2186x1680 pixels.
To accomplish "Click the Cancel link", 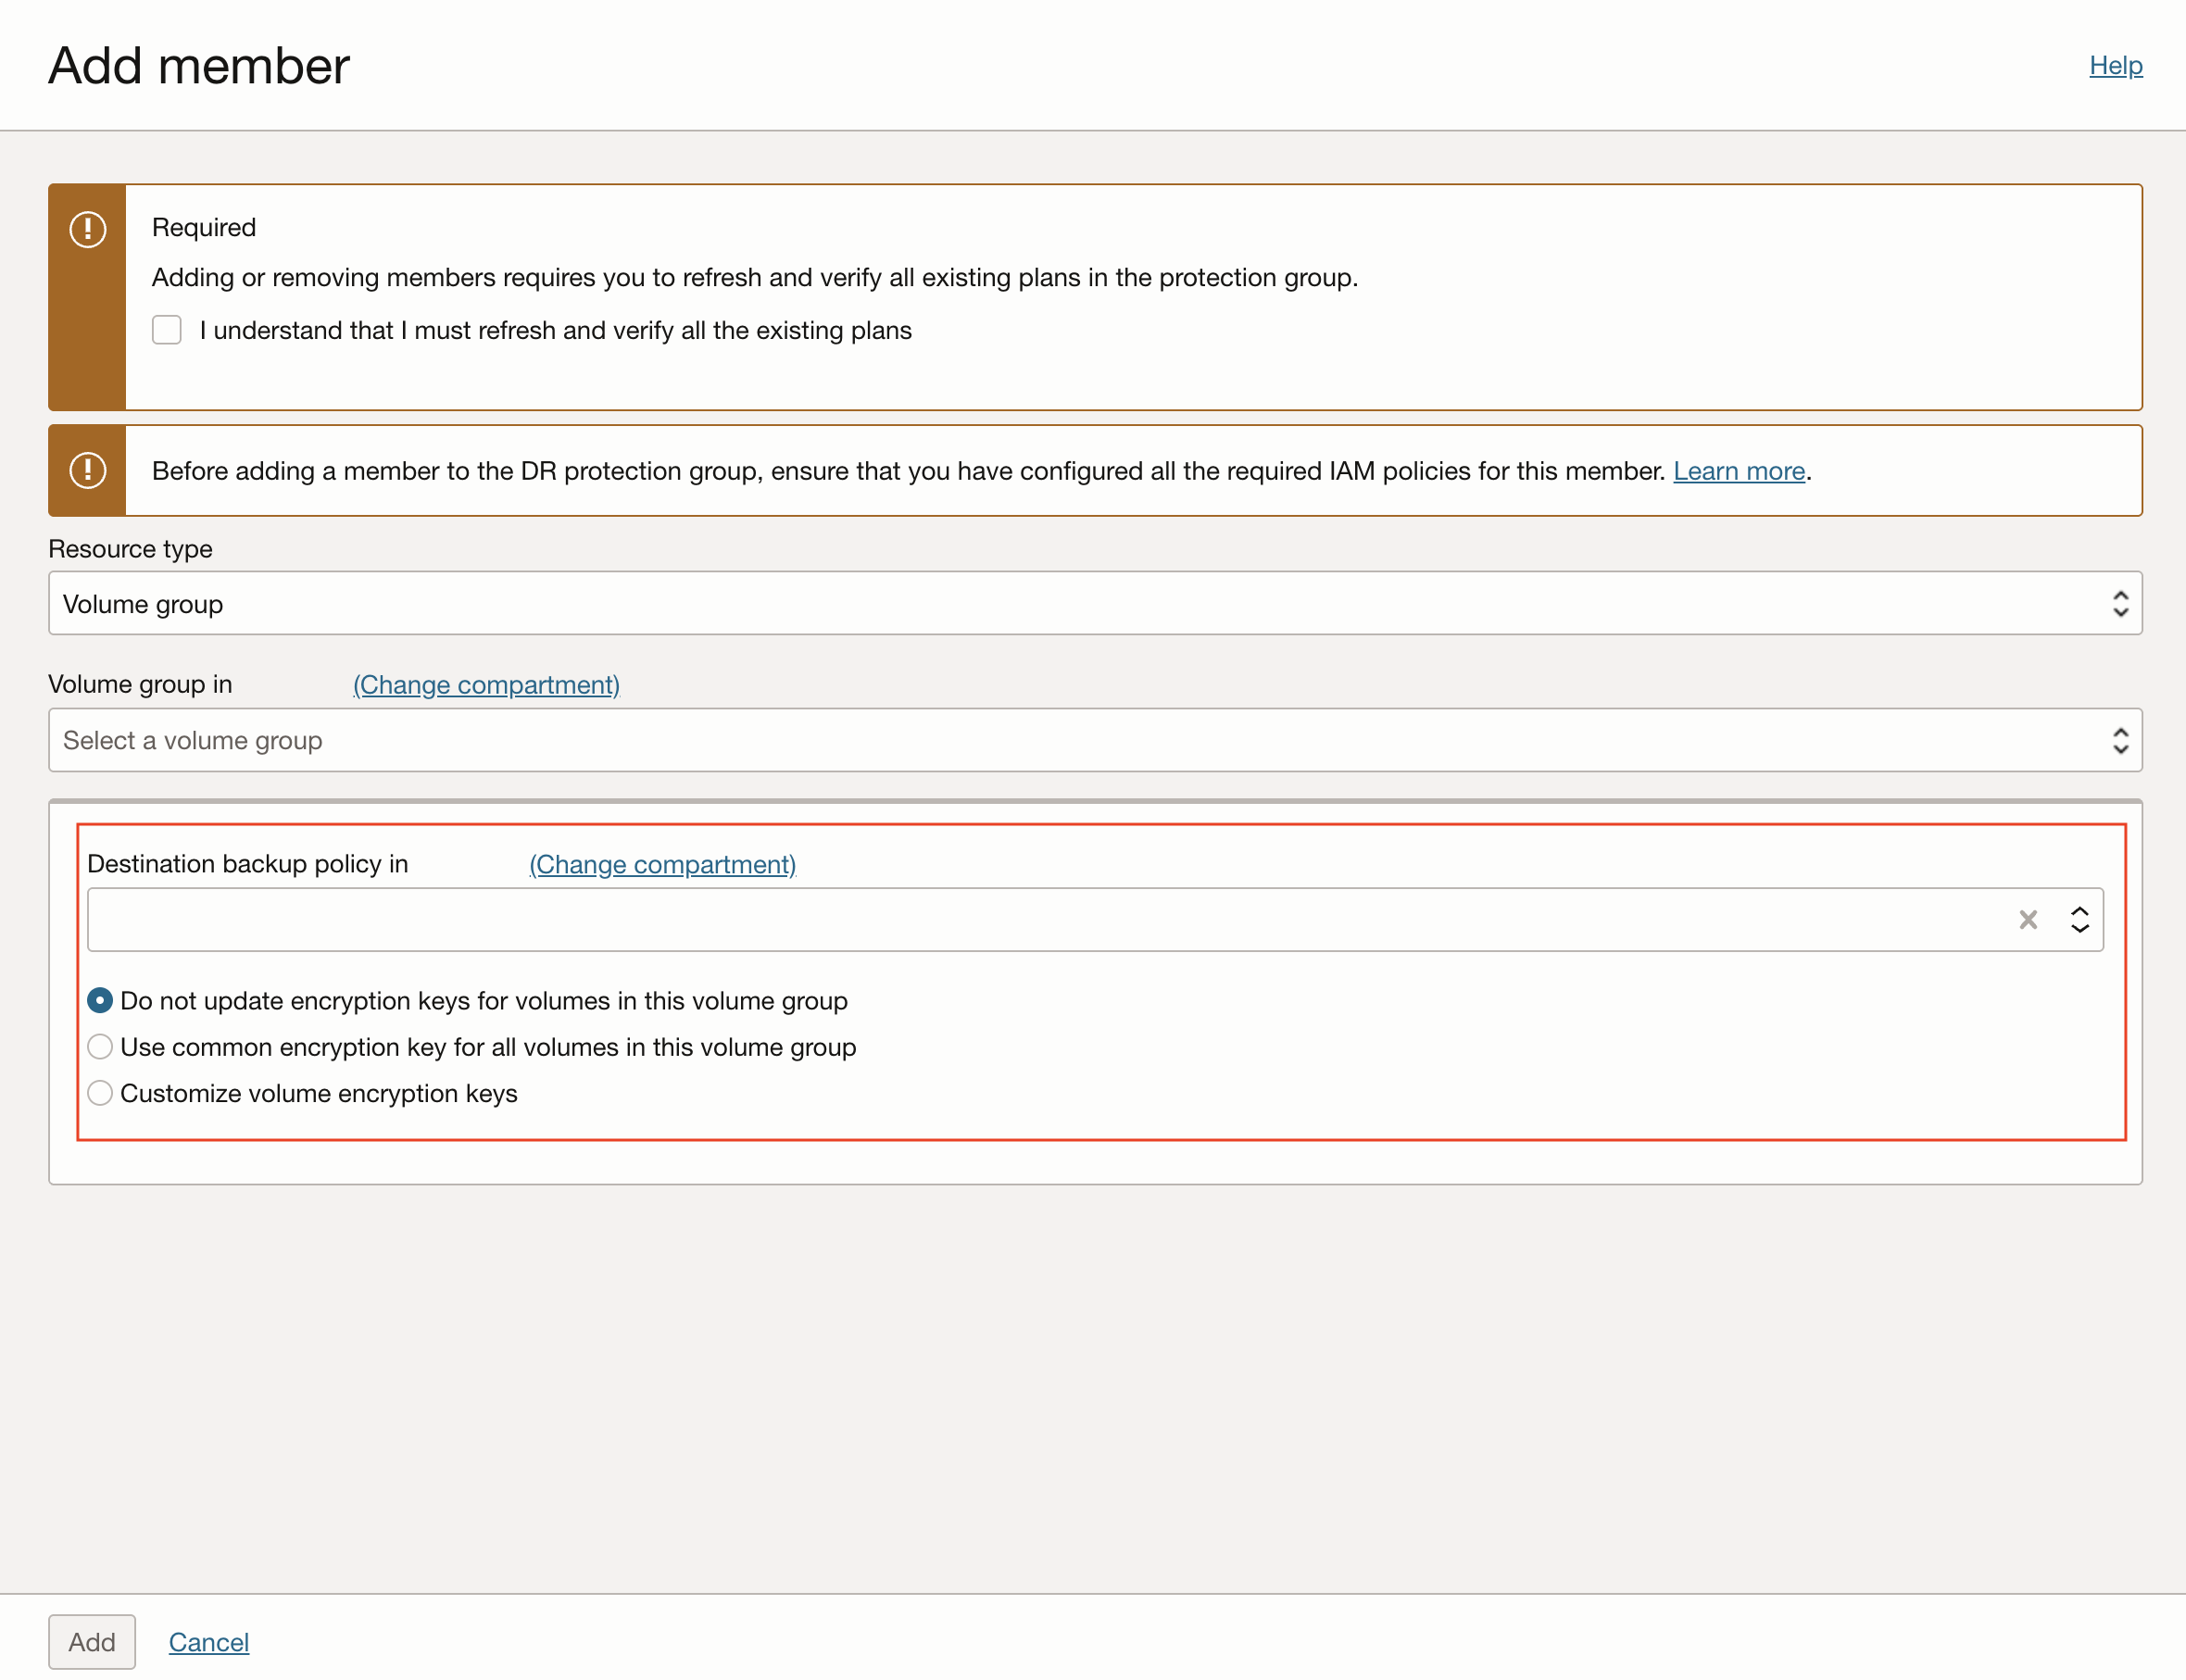I will click(x=208, y=1641).
